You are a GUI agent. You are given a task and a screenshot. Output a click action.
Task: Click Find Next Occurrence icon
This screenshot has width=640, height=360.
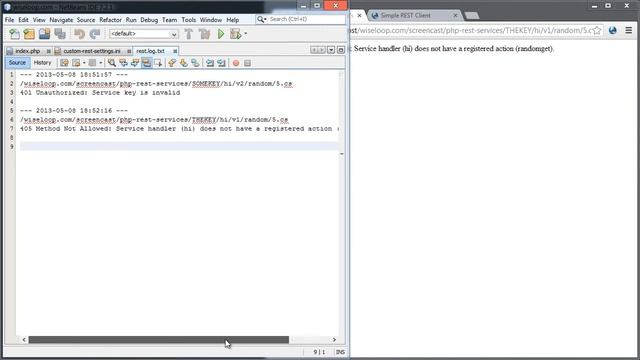135,63
